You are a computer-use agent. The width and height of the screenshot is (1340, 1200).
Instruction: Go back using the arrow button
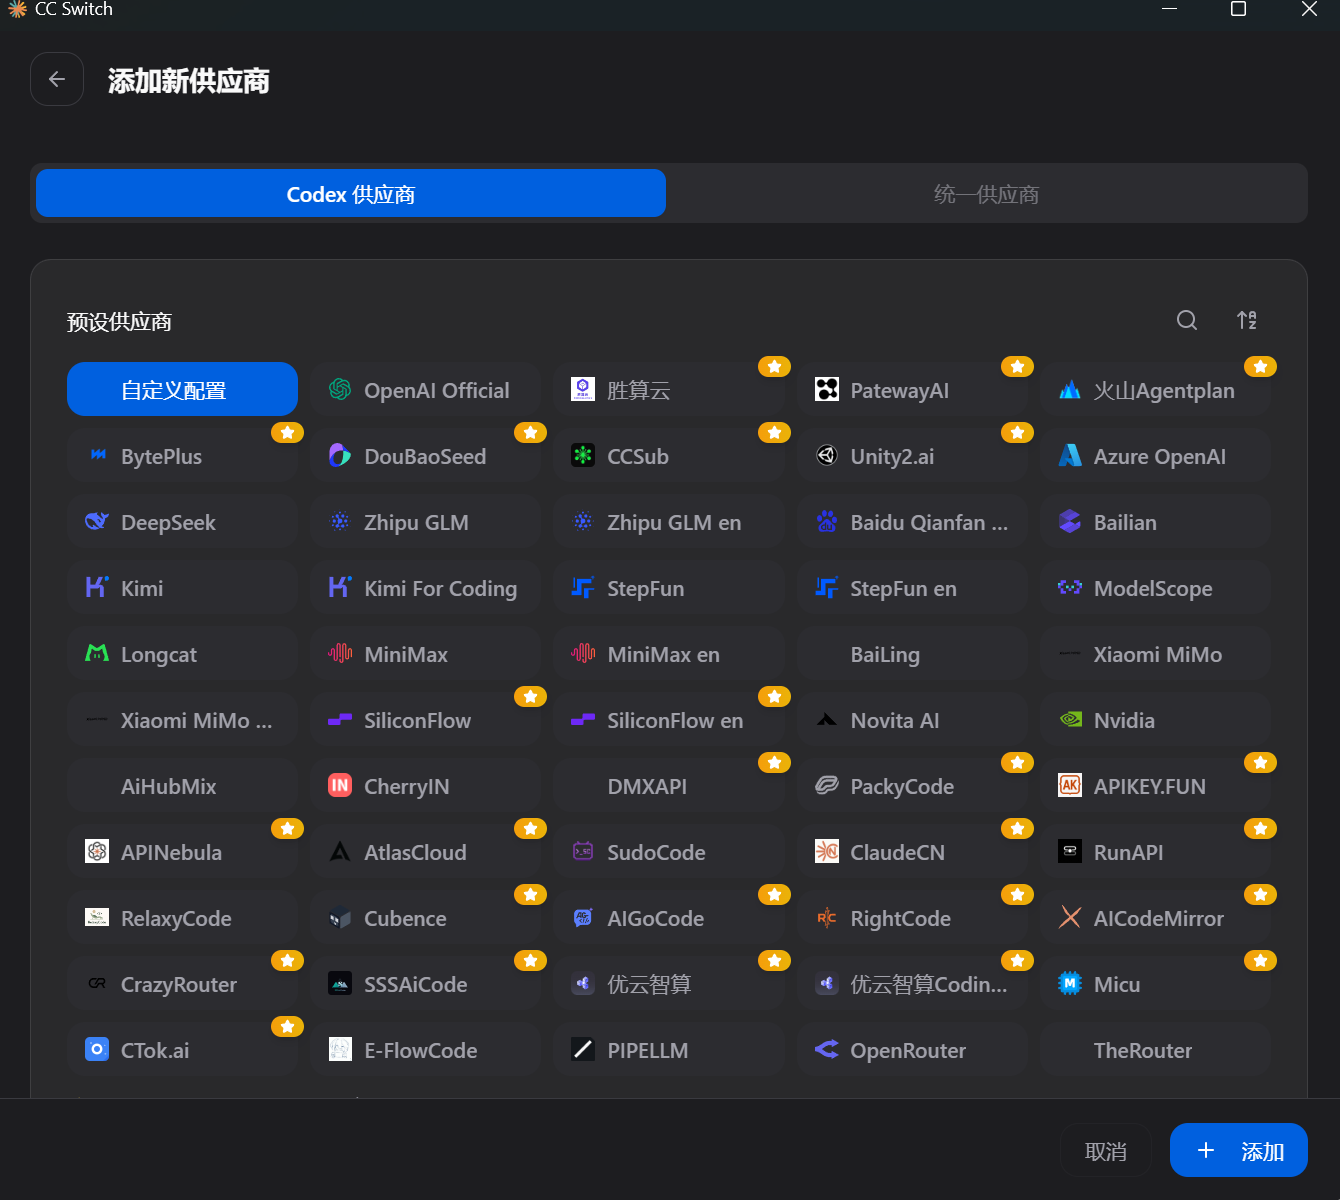[x=57, y=79]
